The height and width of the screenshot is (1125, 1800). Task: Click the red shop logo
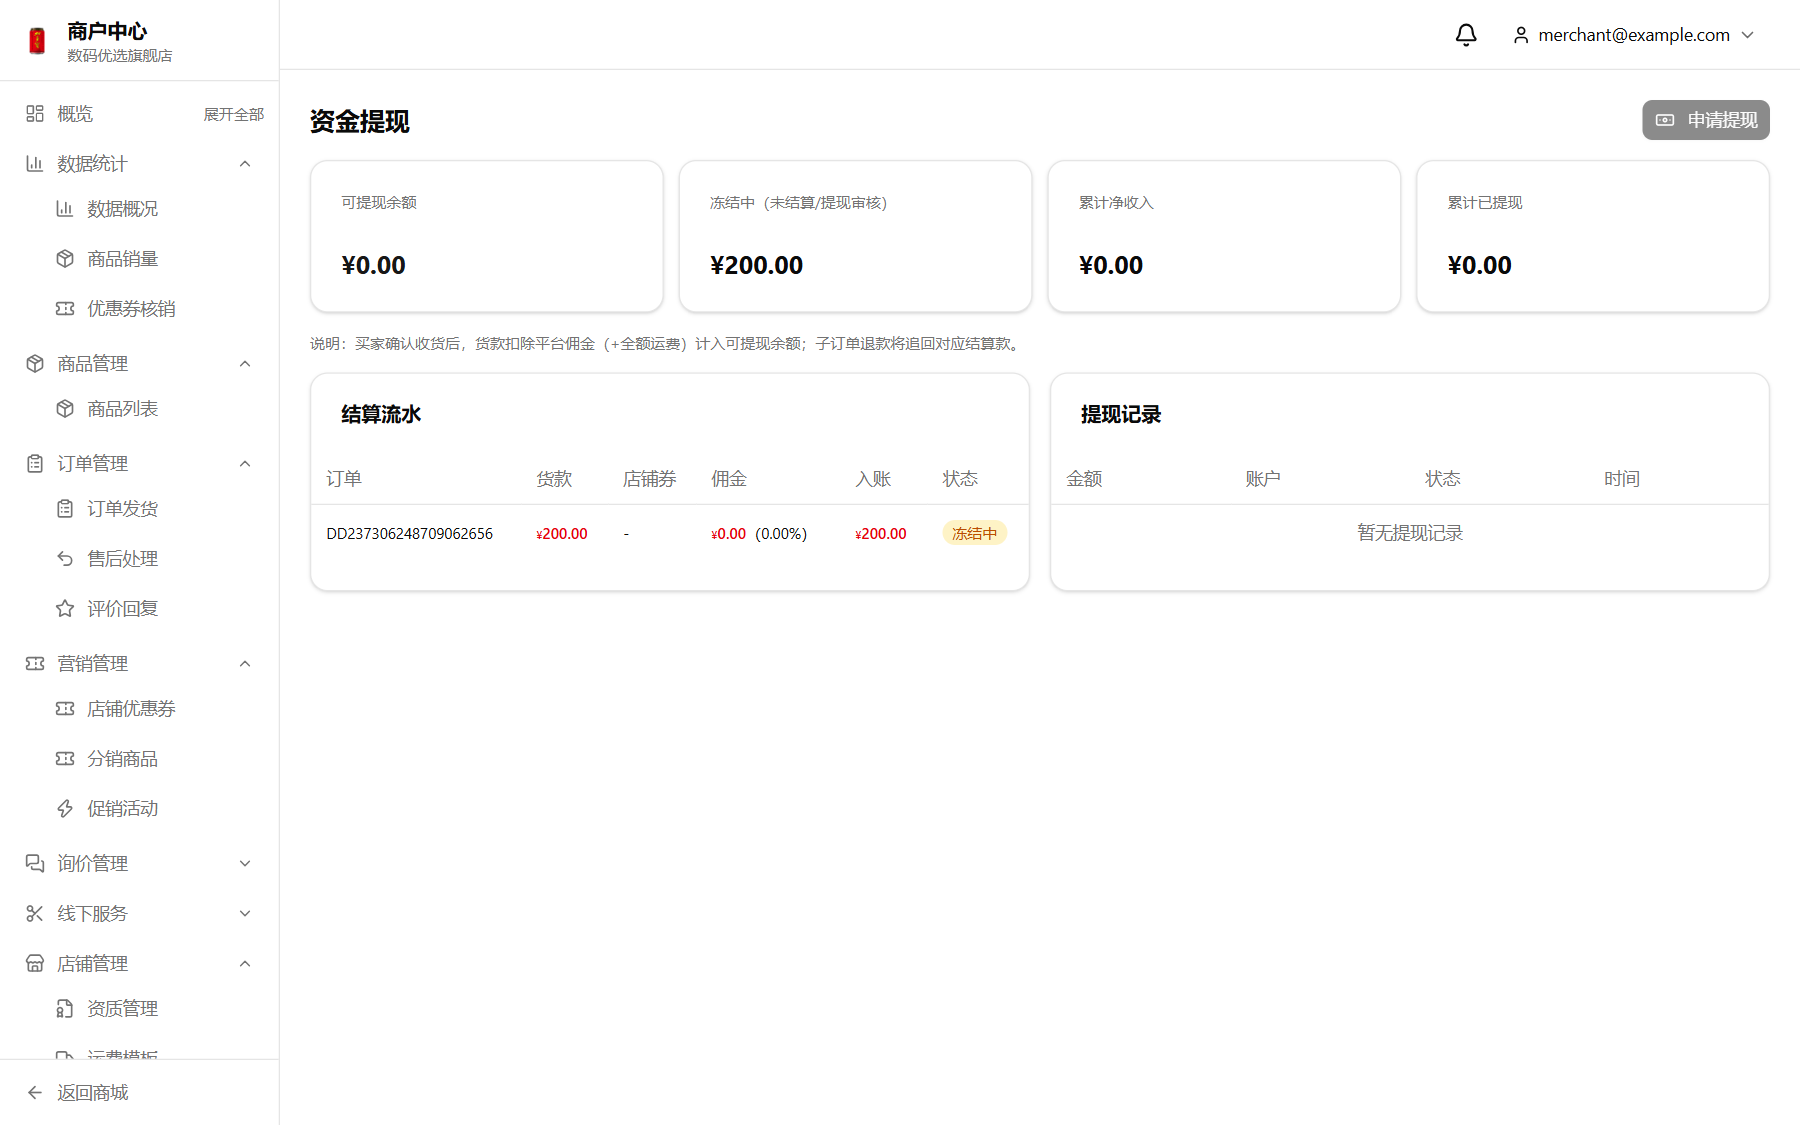point(37,41)
